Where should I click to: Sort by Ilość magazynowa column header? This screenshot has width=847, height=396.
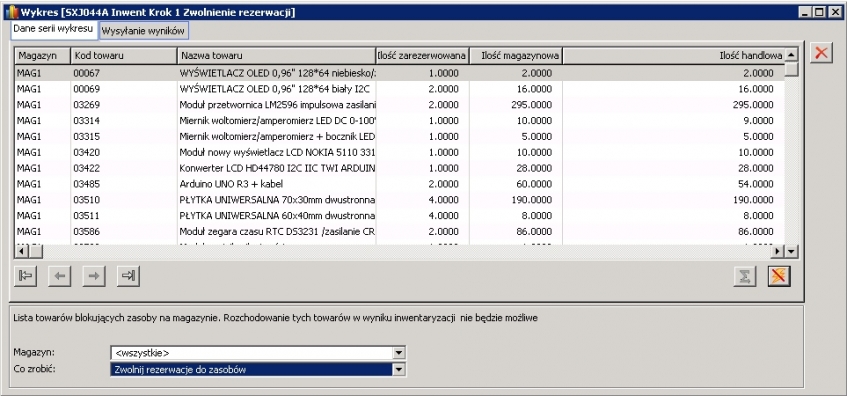pyautogui.click(x=516, y=56)
